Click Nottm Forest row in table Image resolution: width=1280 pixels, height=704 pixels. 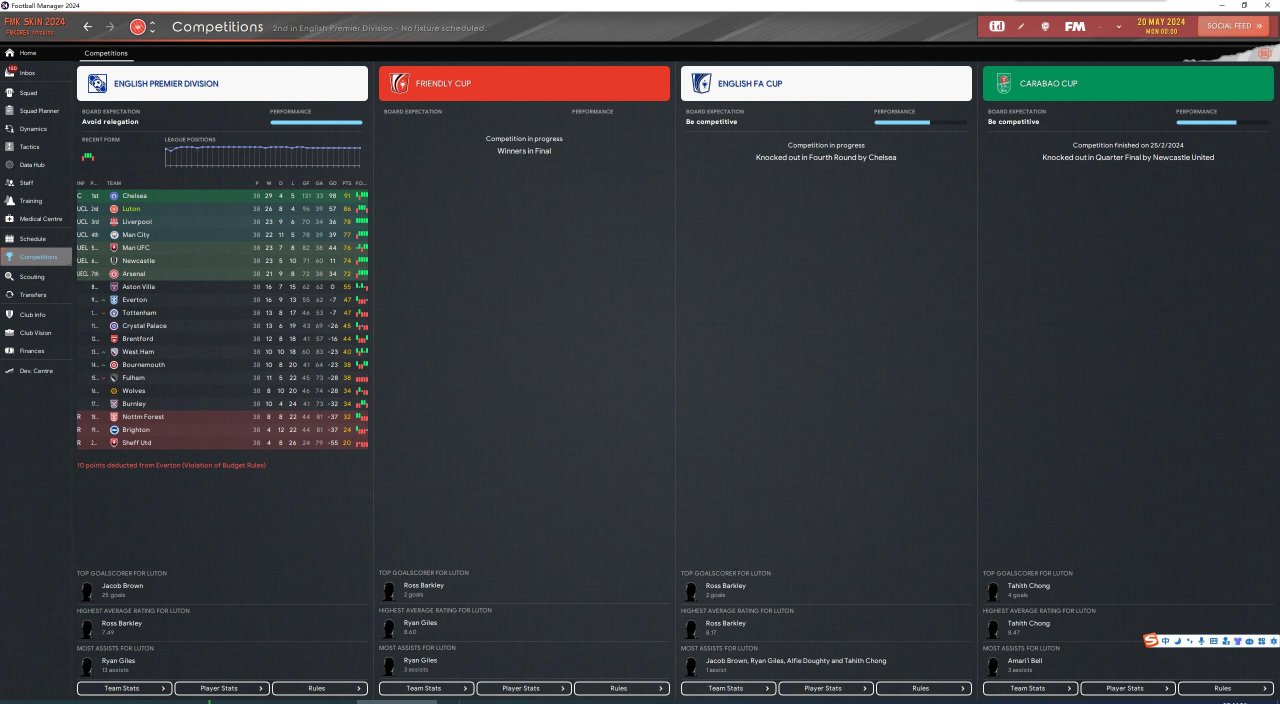(222, 417)
